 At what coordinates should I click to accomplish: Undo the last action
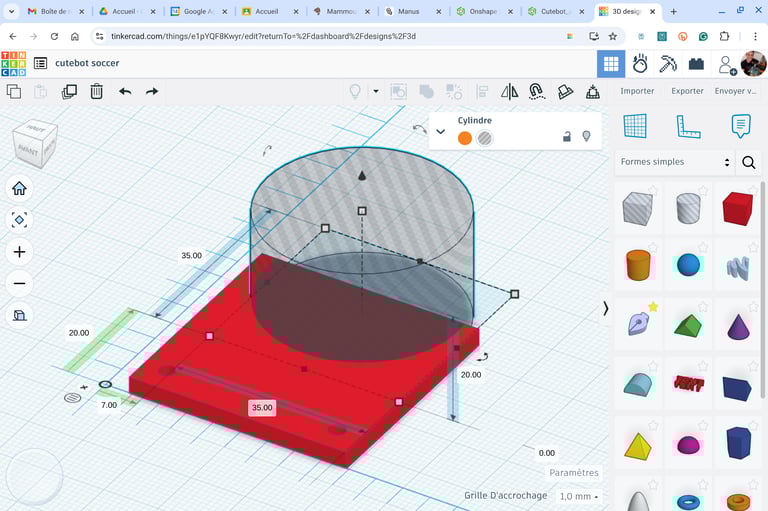(125, 91)
